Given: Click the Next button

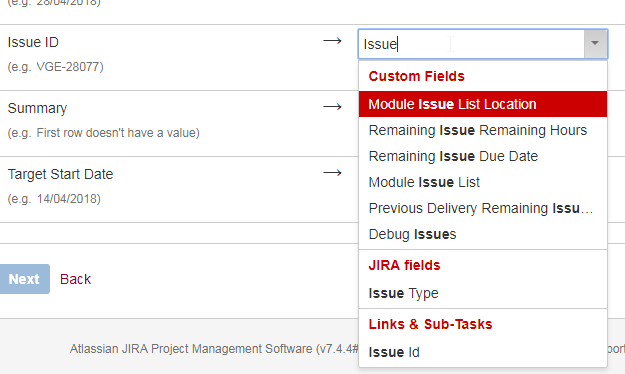Looking at the screenshot, I should tap(24, 279).
